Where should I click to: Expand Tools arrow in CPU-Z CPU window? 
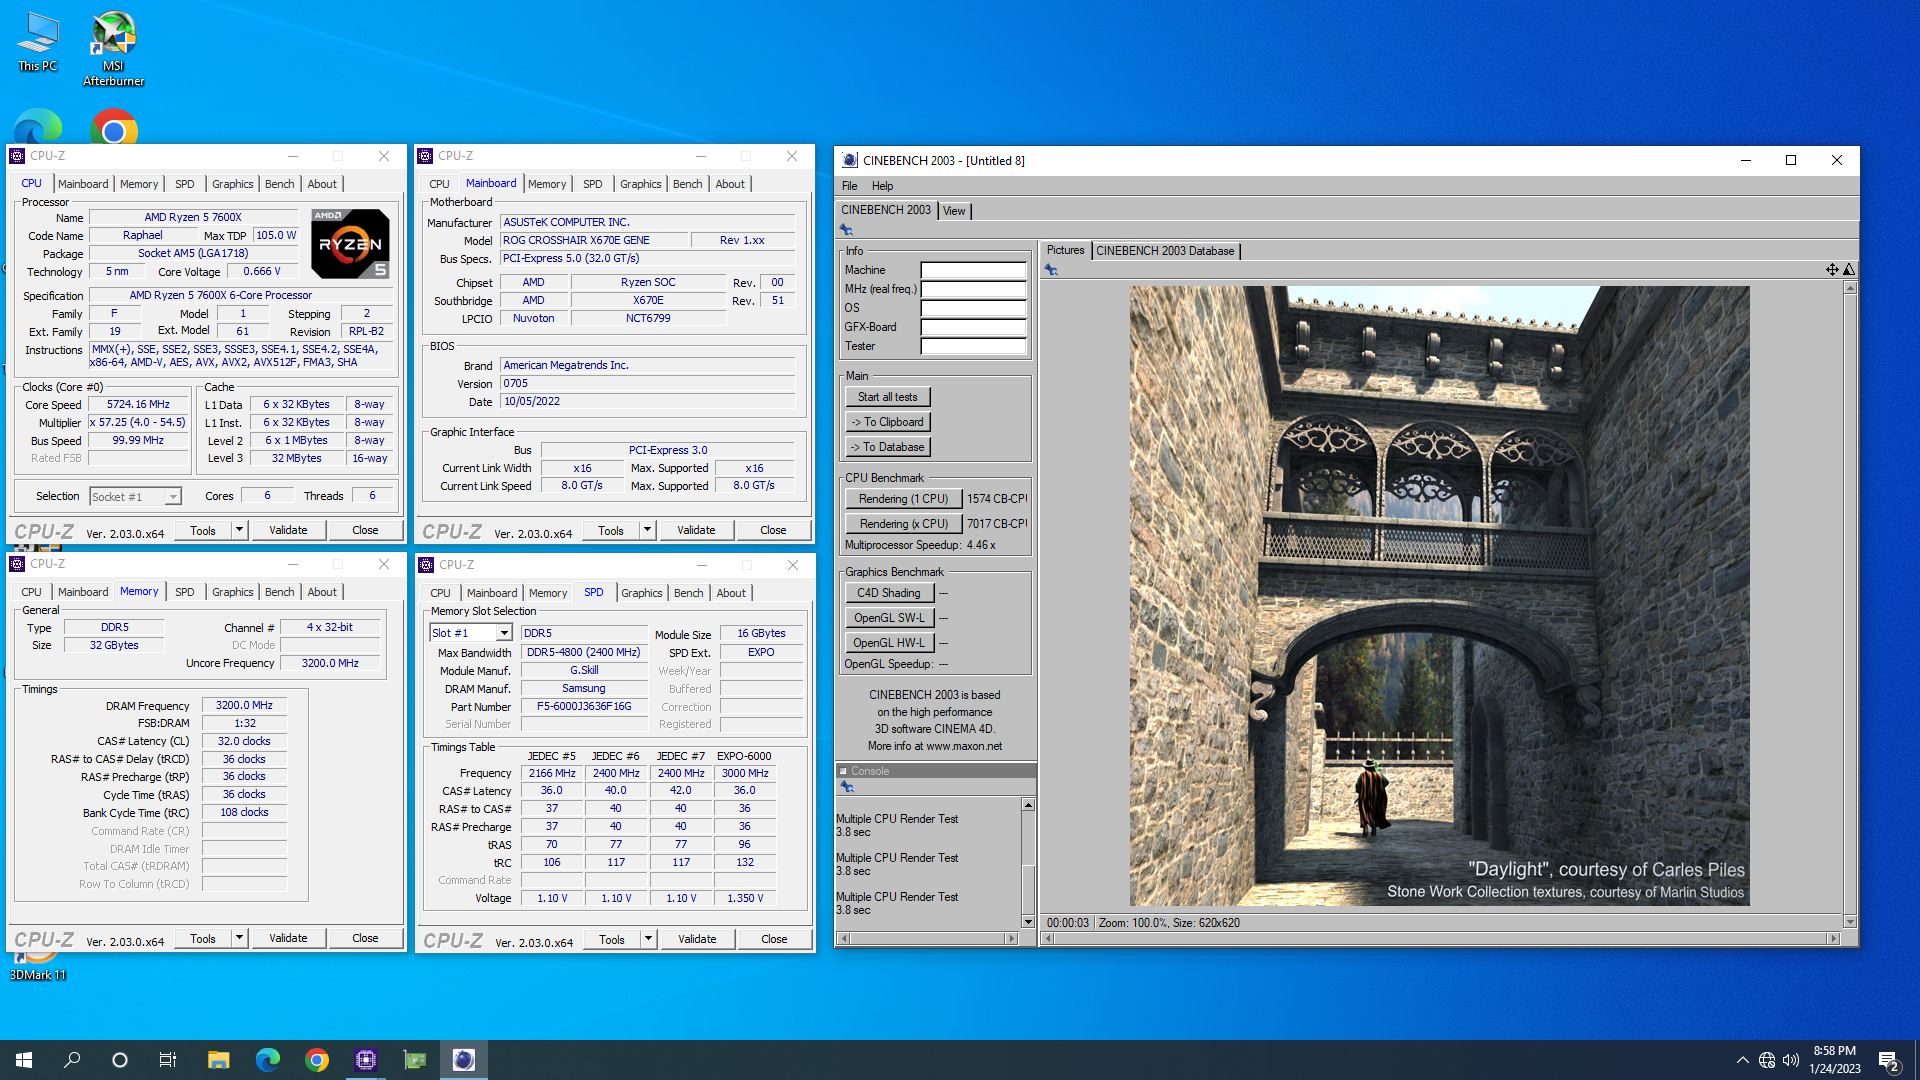tap(239, 530)
